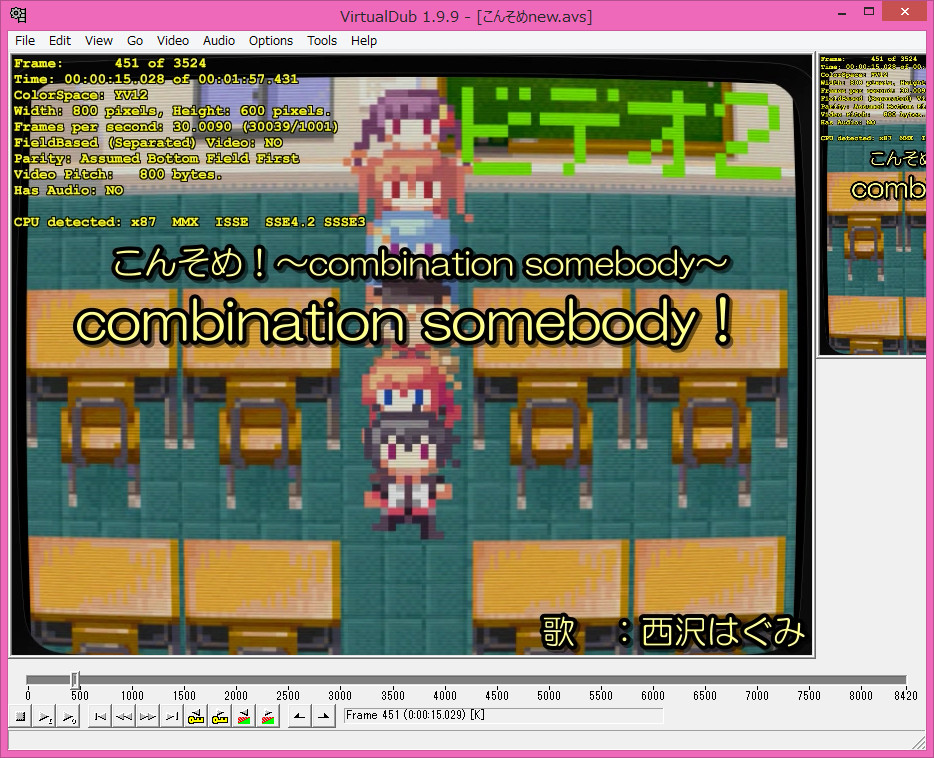Screen dimensions: 934x758
Task: Open the Audio menu
Action: (x=219, y=40)
